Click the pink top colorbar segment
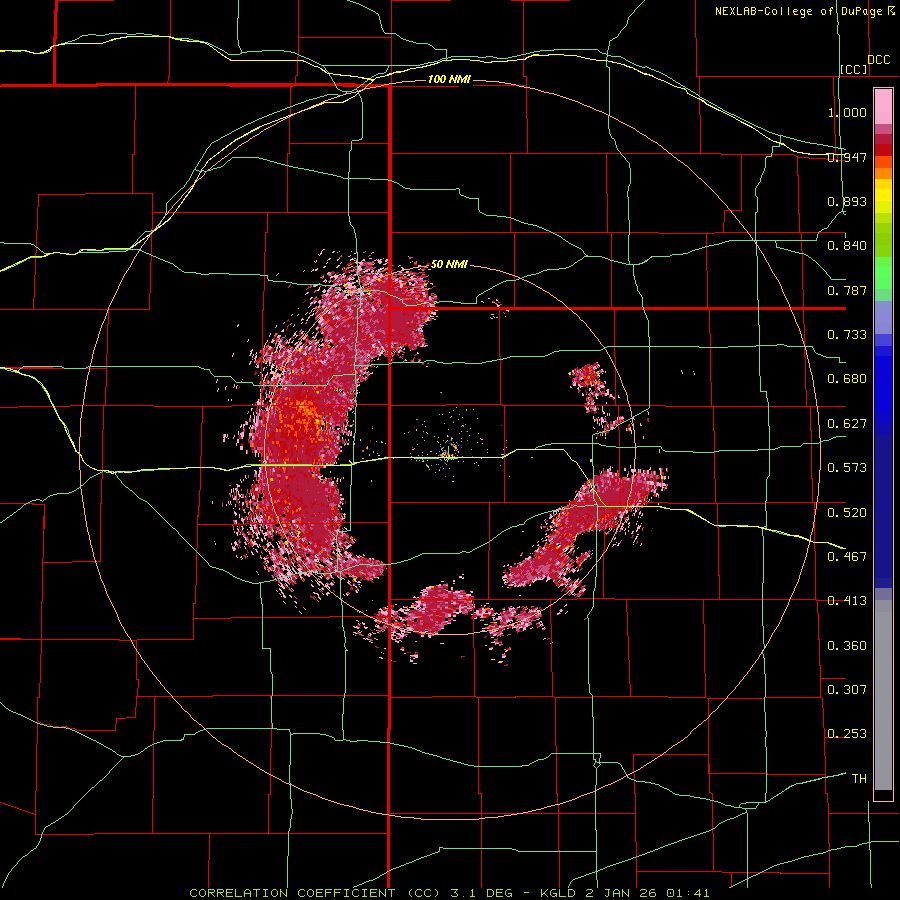This screenshot has width=900, height=900. point(883,107)
